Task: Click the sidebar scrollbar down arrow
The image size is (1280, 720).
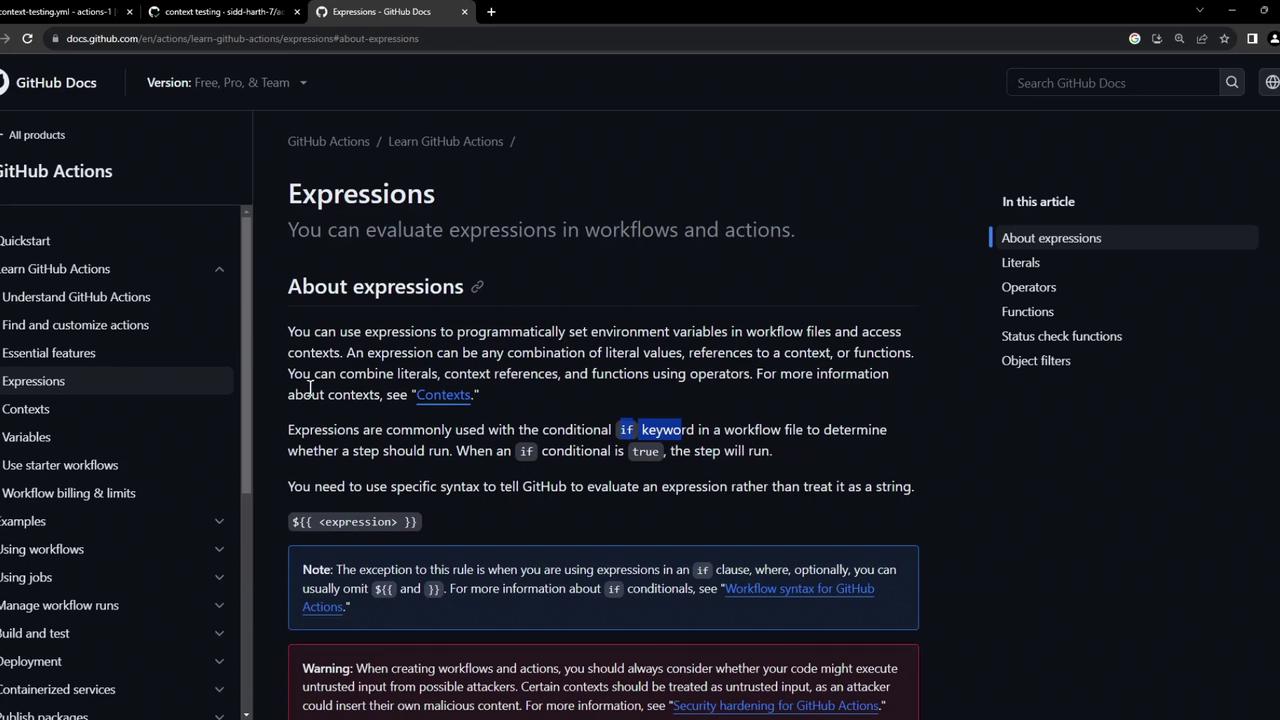Action: tap(246, 713)
